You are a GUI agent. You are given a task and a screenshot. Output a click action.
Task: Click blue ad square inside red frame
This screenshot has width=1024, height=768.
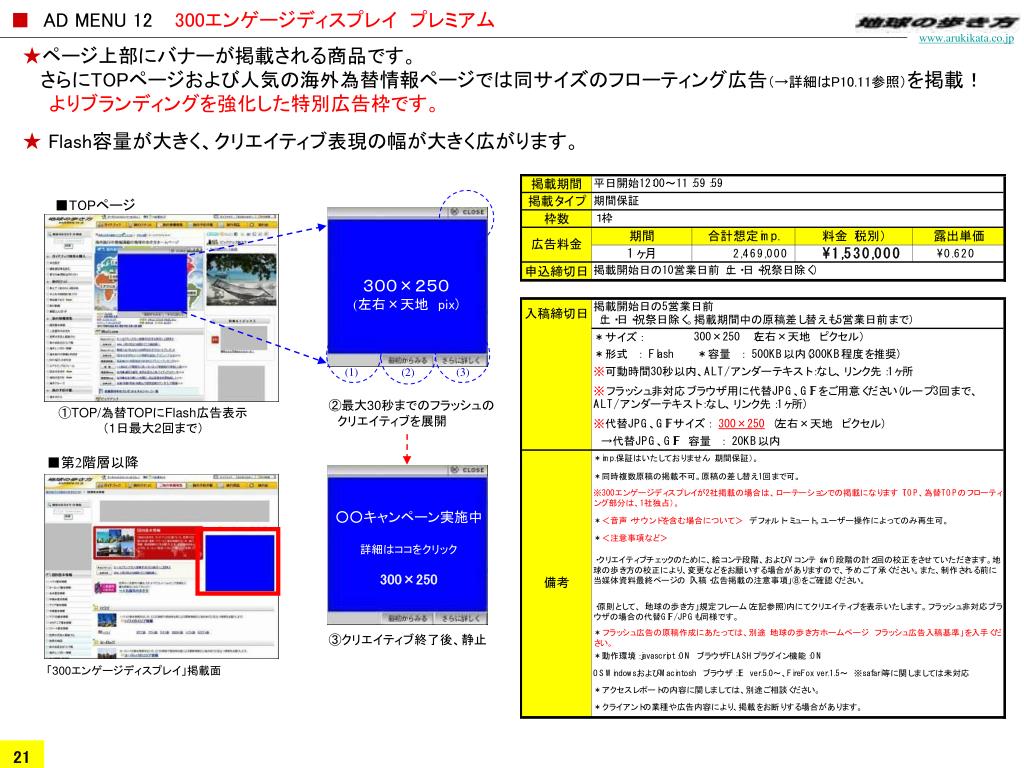240,562
